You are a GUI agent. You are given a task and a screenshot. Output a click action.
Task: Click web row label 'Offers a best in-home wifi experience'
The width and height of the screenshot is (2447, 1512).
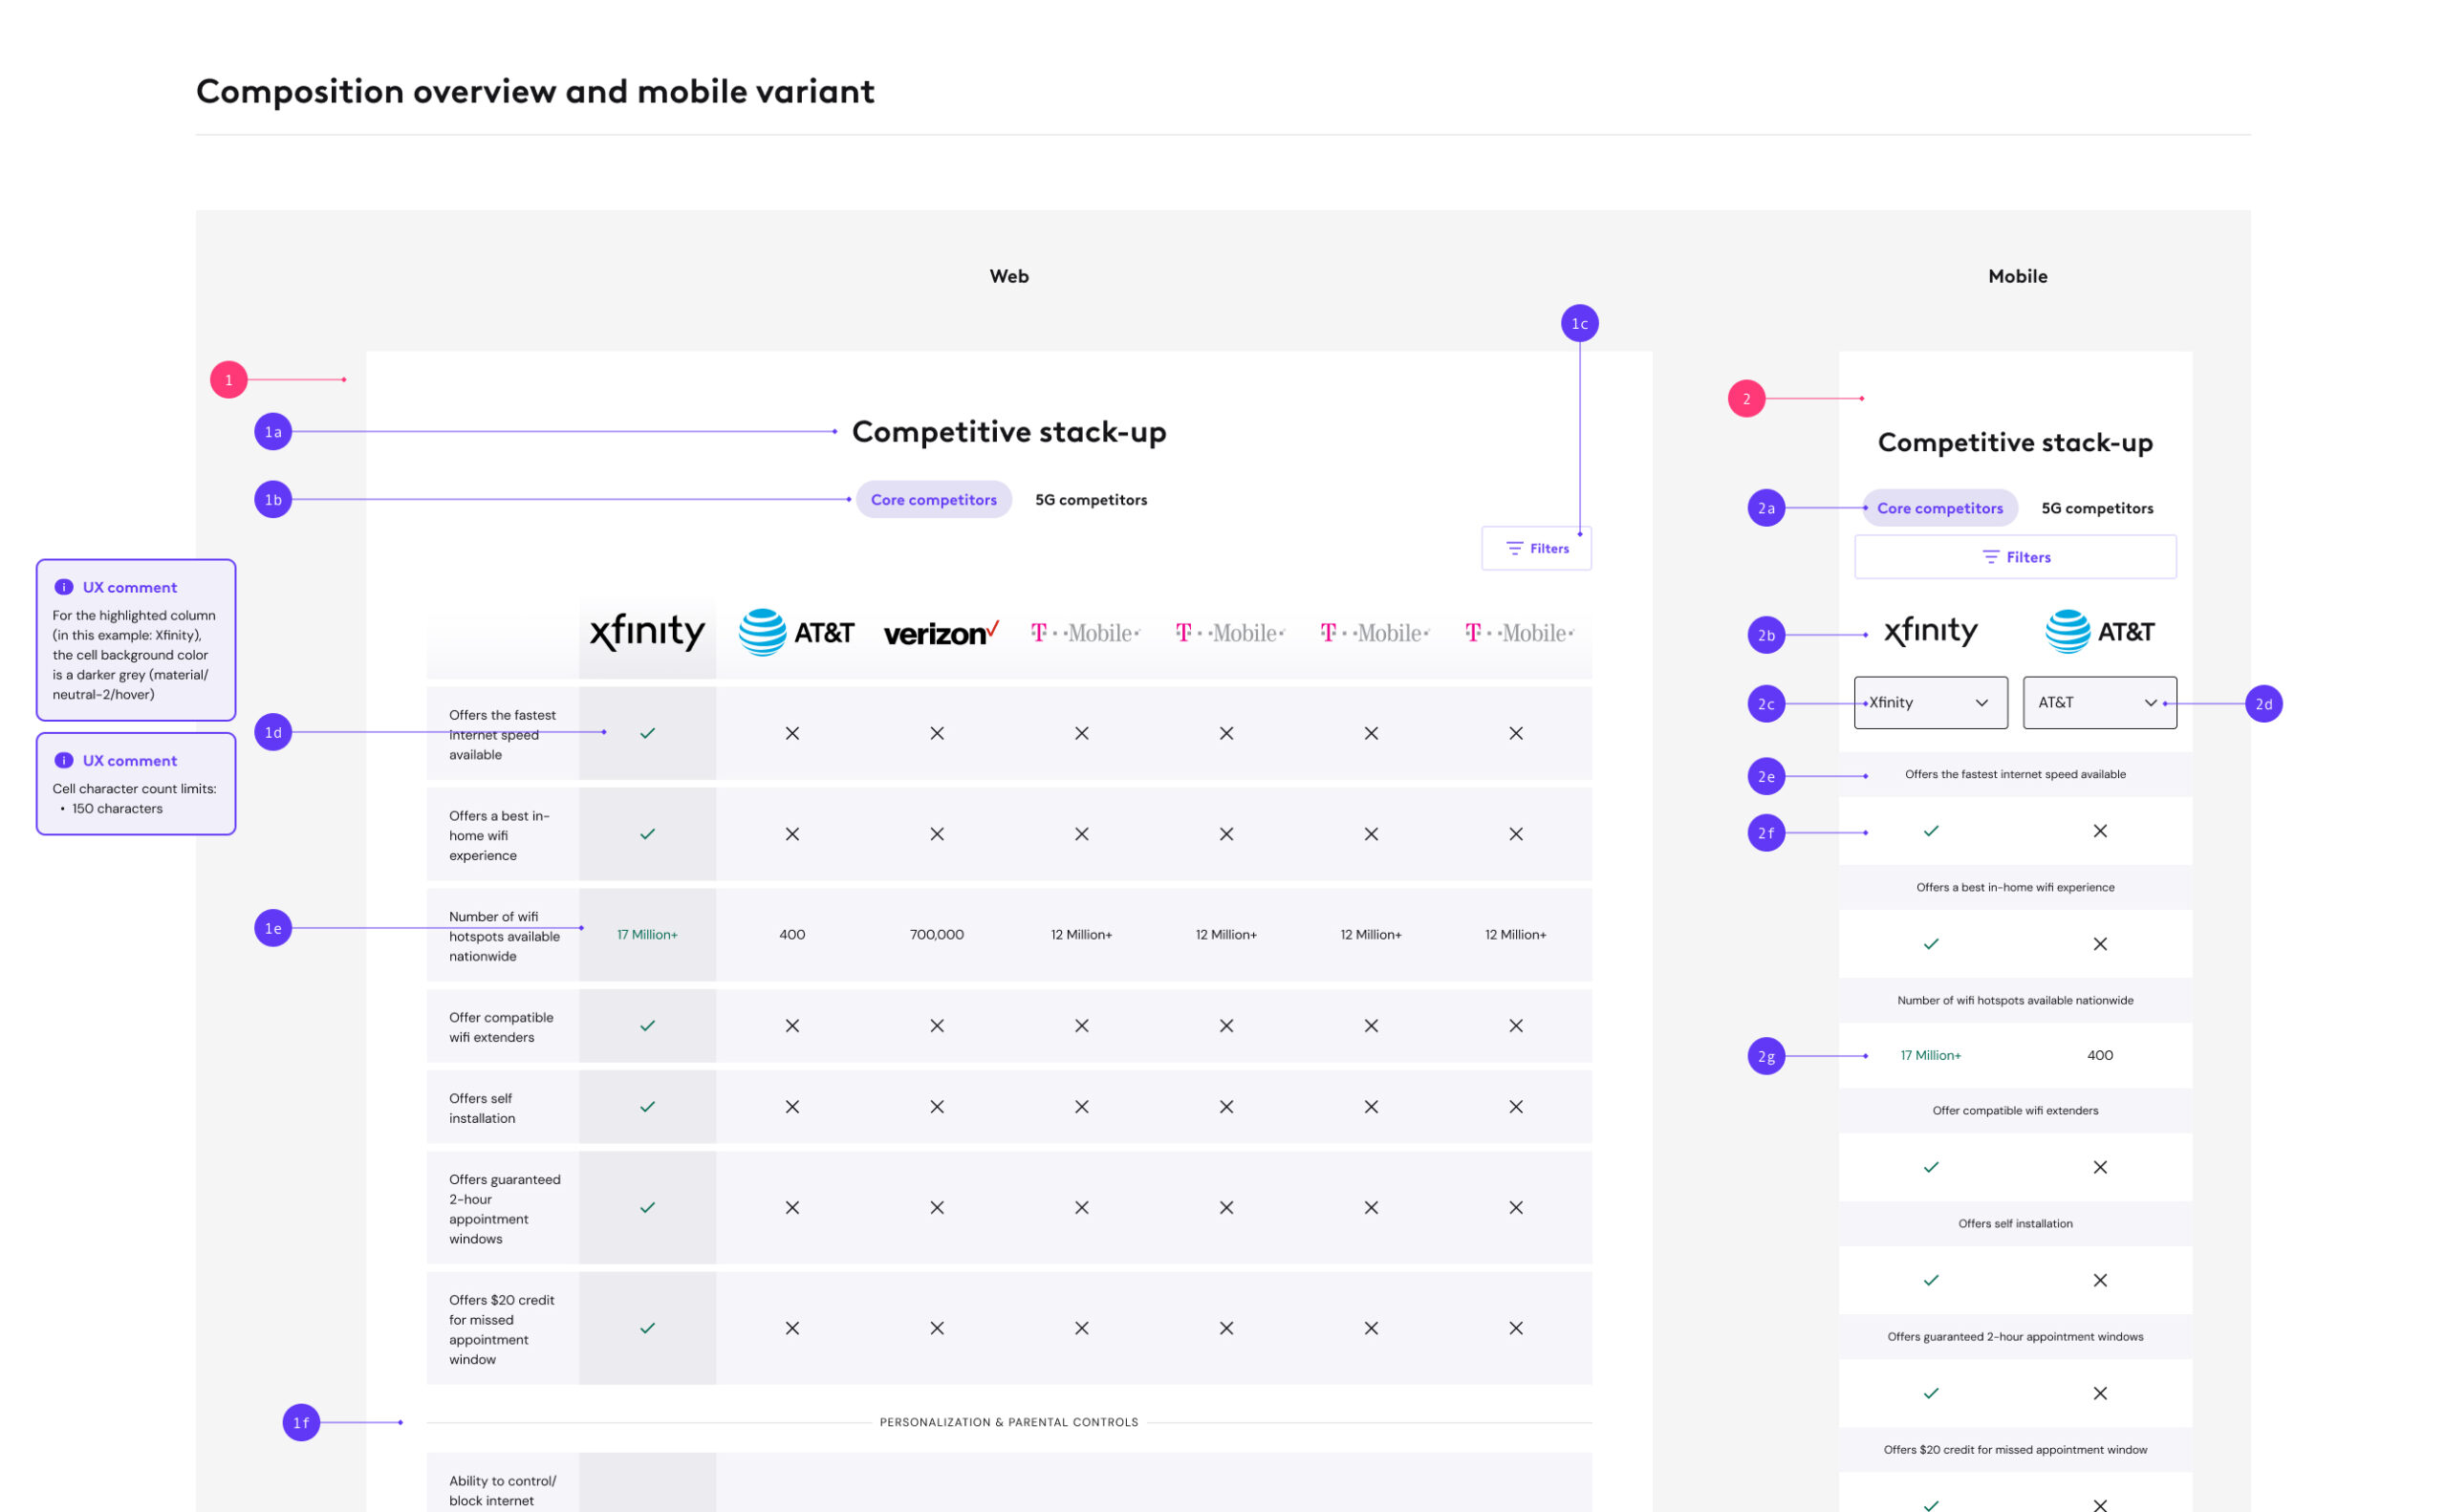(x=499, y=835)
